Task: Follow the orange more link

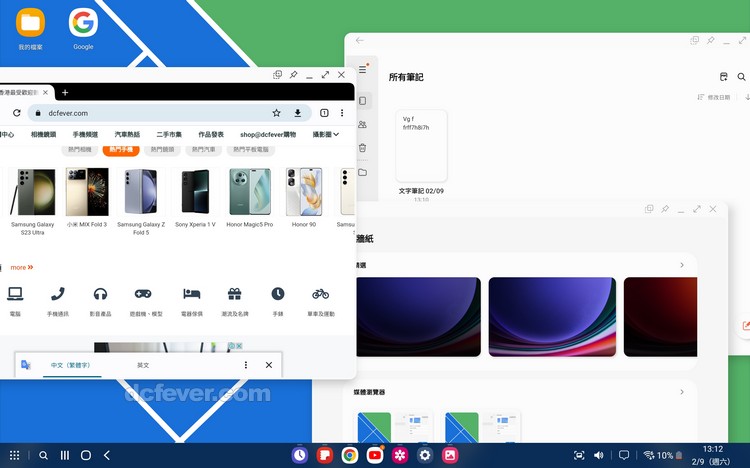Action: pos(22,267)
